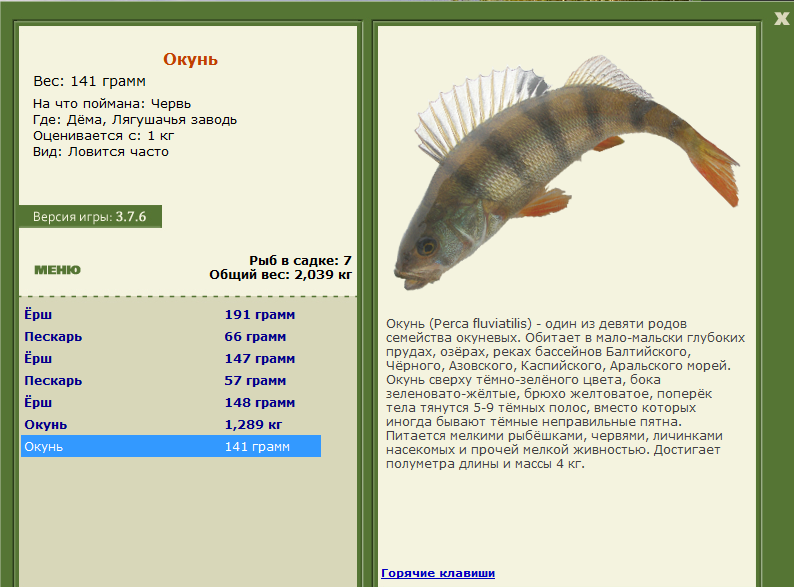Select the Ёрш 147 грамм row
Viewport: 794px width, 587px height.
[171, 359]
